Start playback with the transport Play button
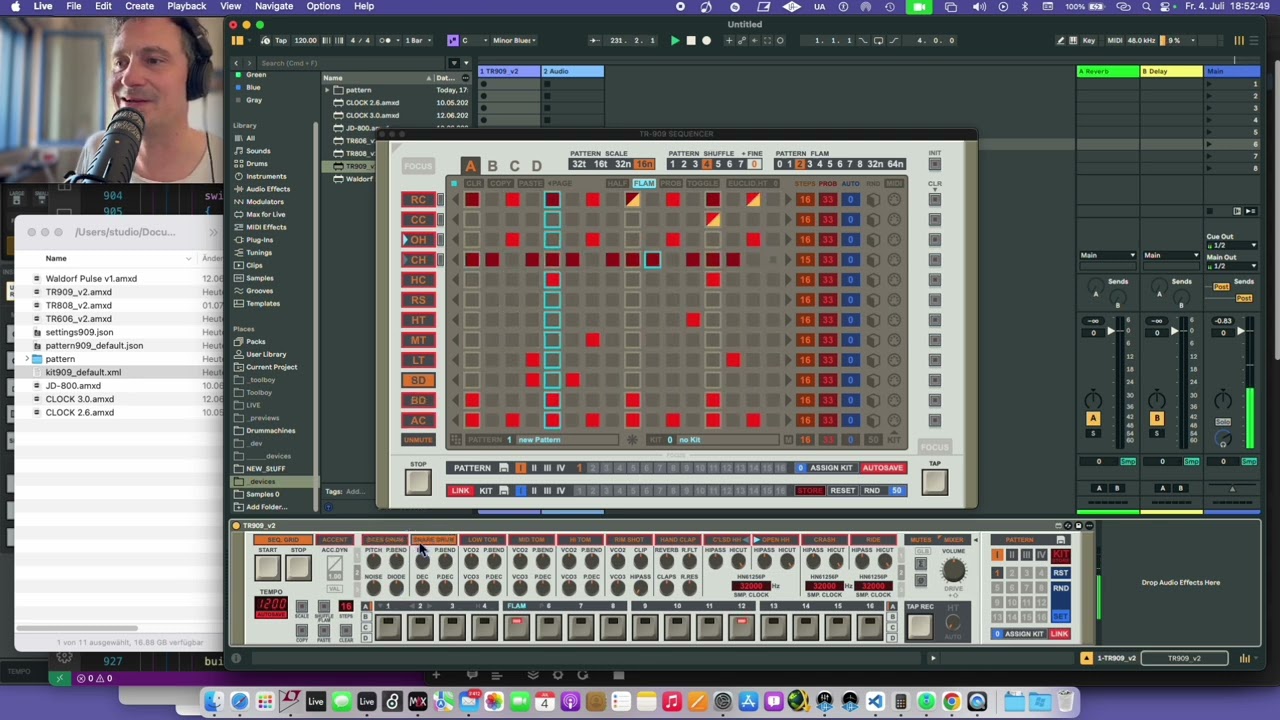1280x720 pixels. tap(674, 41)
